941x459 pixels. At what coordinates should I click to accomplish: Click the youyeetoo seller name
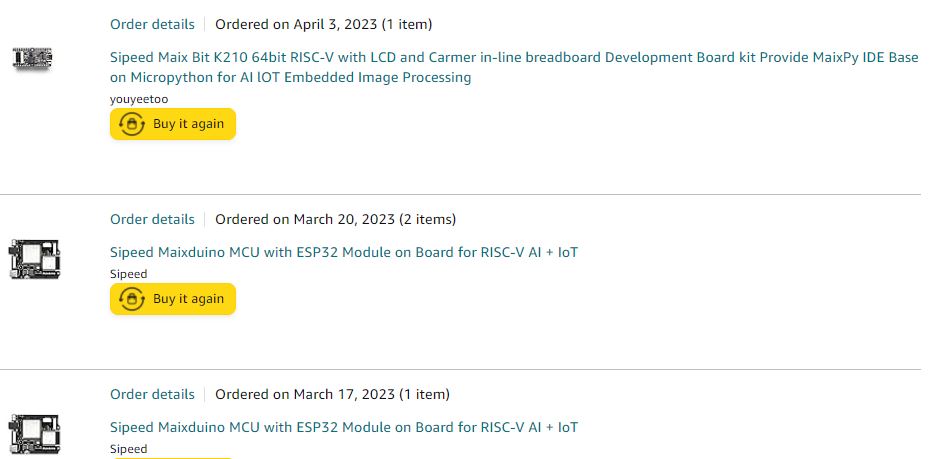139,99
